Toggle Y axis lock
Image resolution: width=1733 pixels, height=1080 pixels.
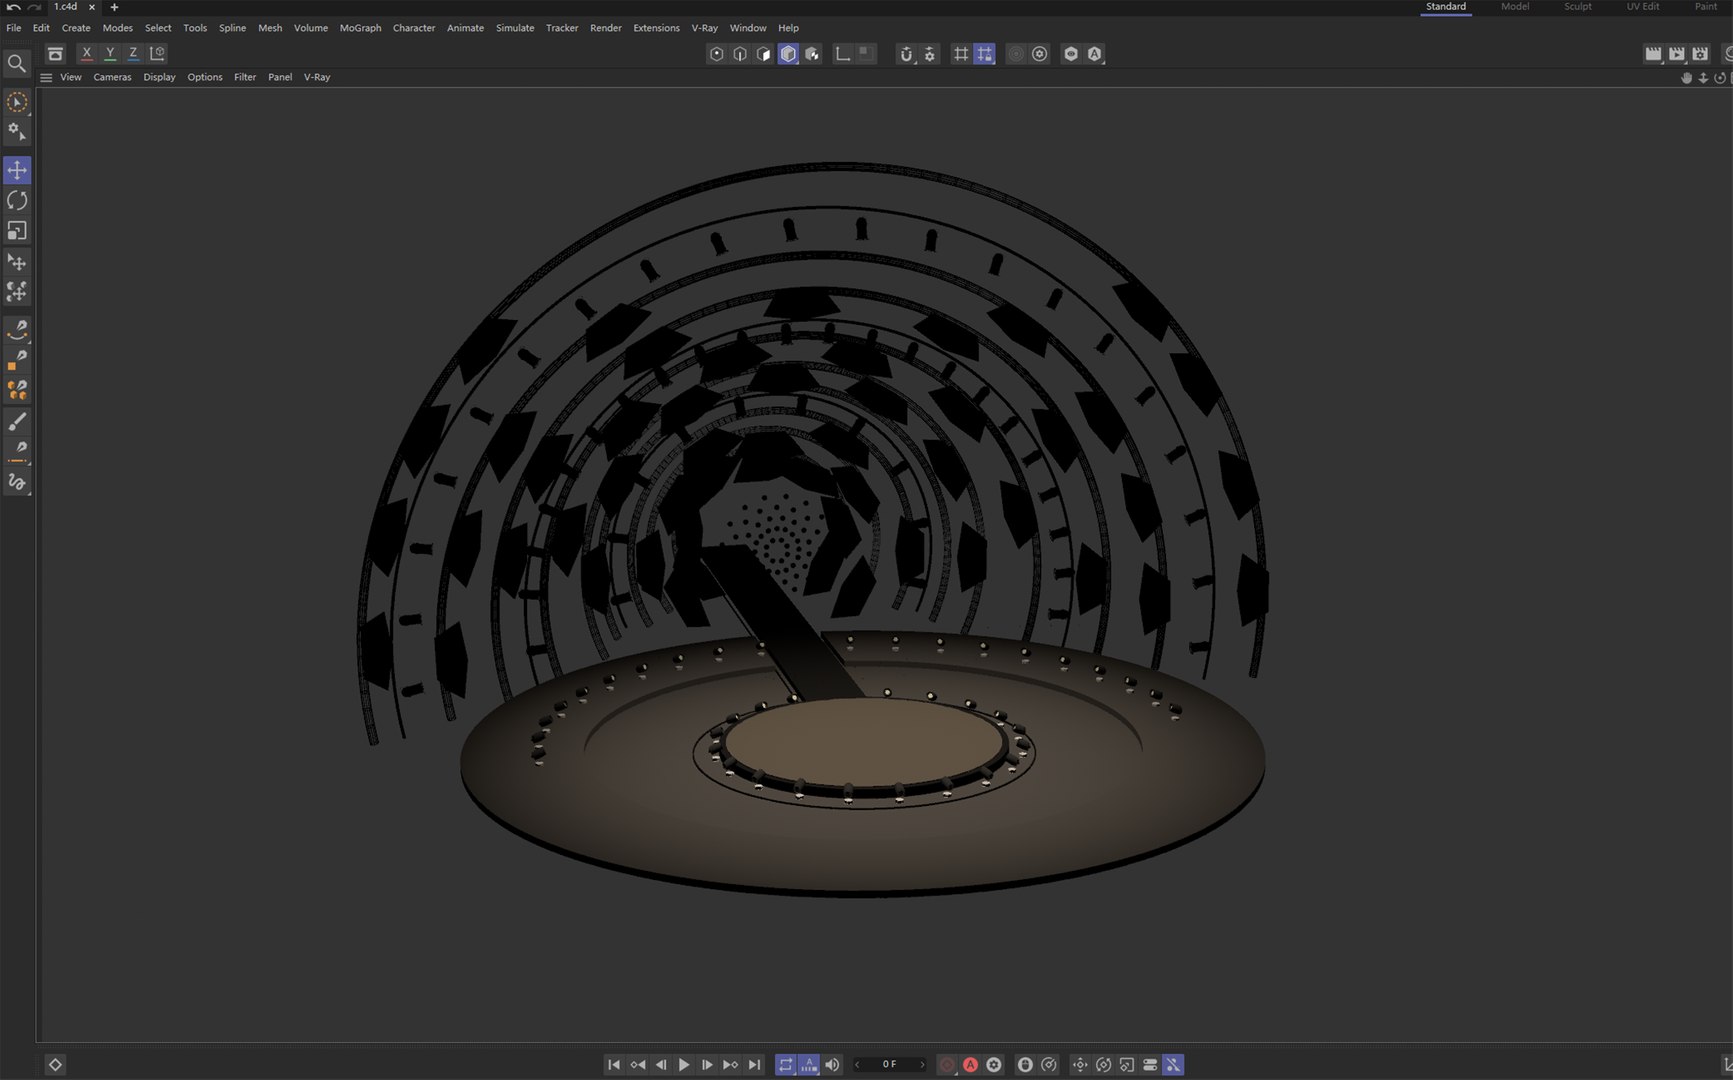point(110,54)
